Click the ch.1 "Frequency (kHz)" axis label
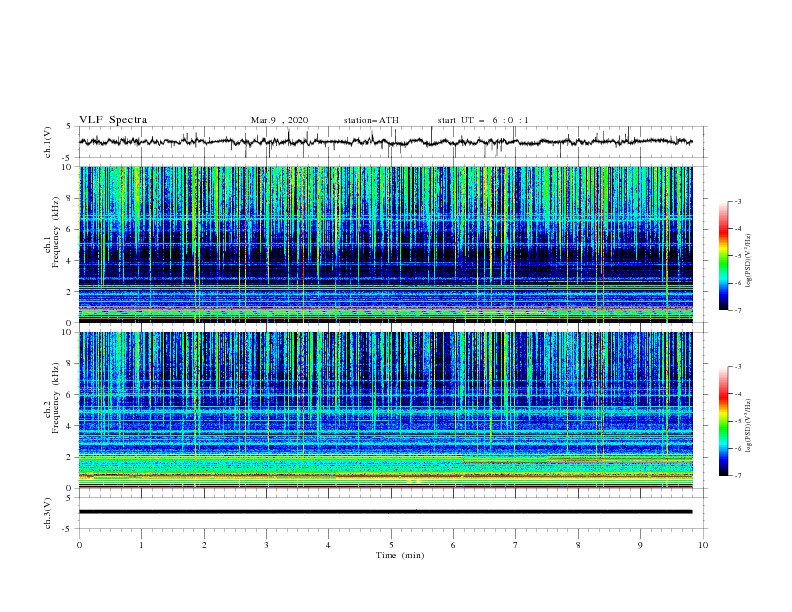This screenshot has height=612, width=792. pos(56,230)
